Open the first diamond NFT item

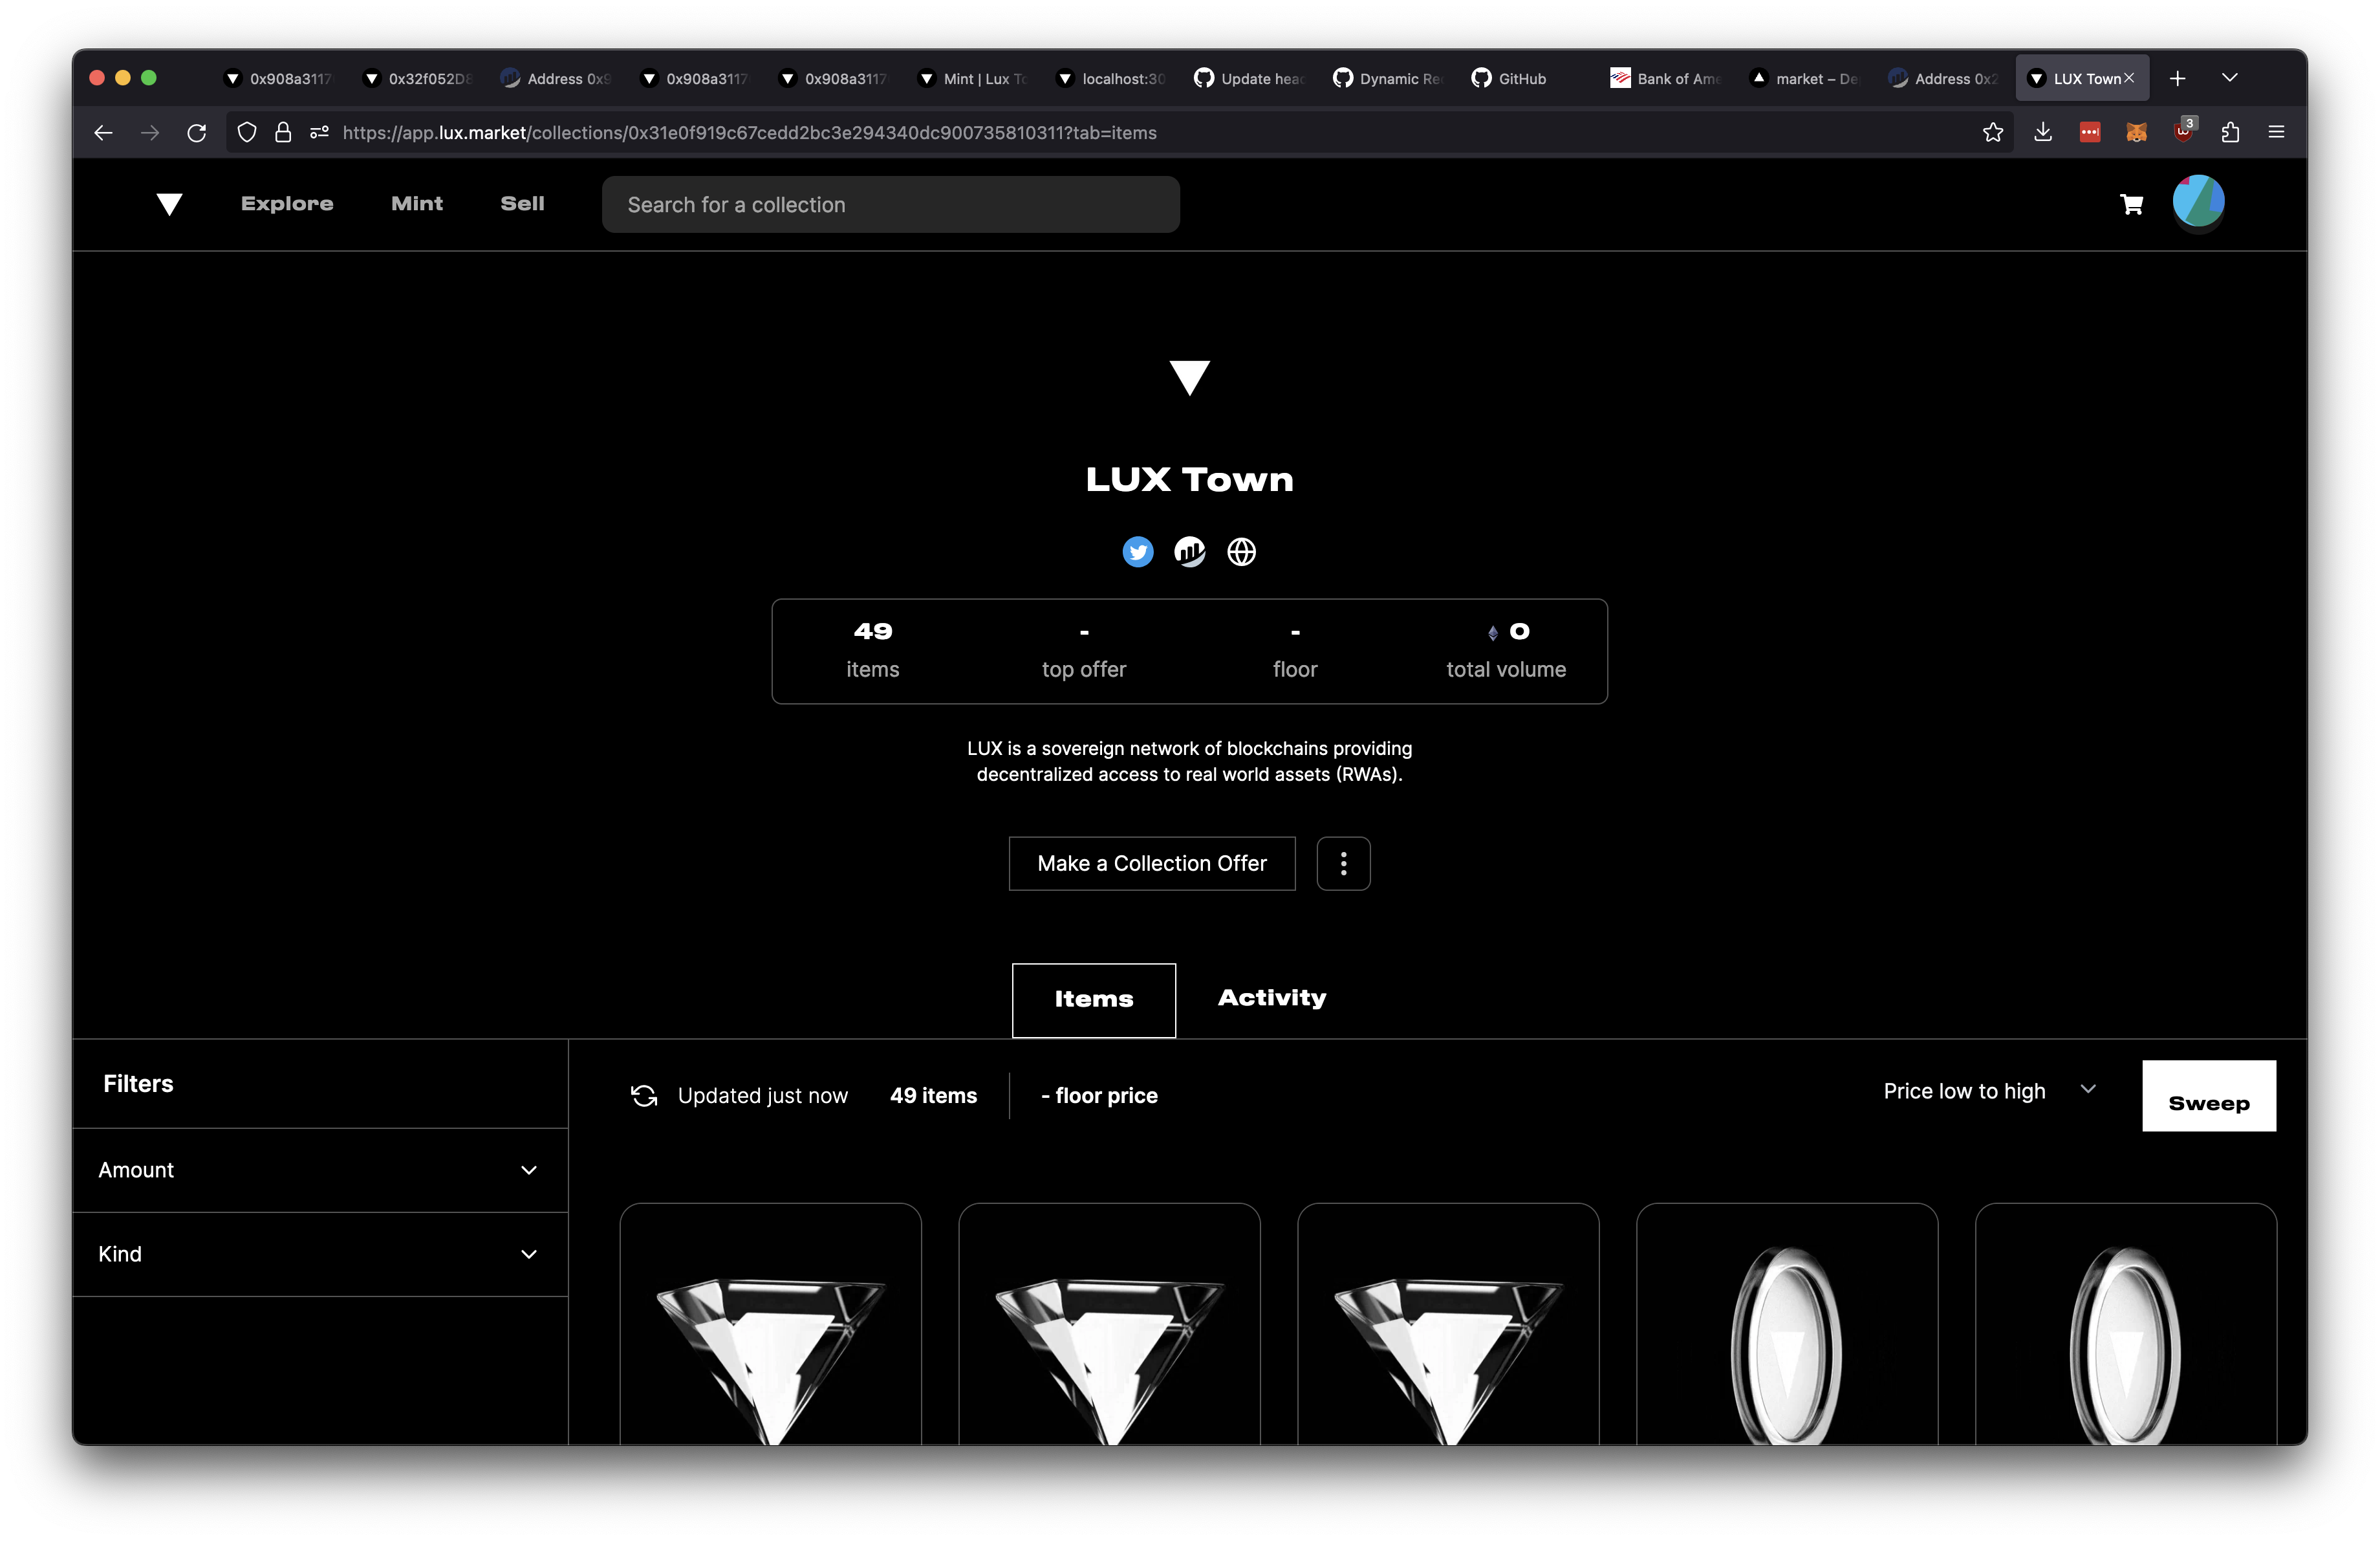[x=770, y=1340]
